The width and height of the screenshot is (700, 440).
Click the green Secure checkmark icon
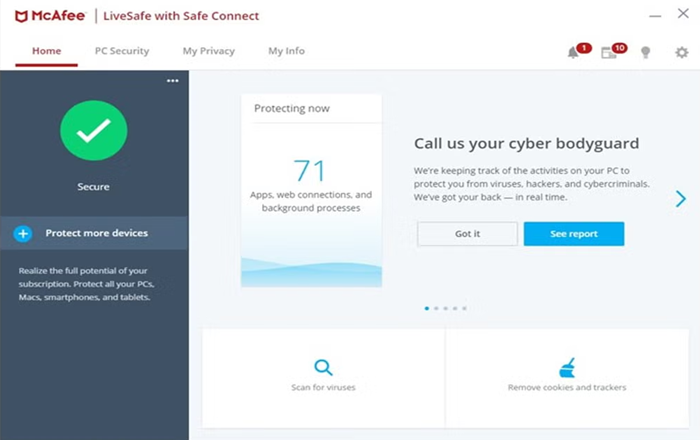(94, 130)
